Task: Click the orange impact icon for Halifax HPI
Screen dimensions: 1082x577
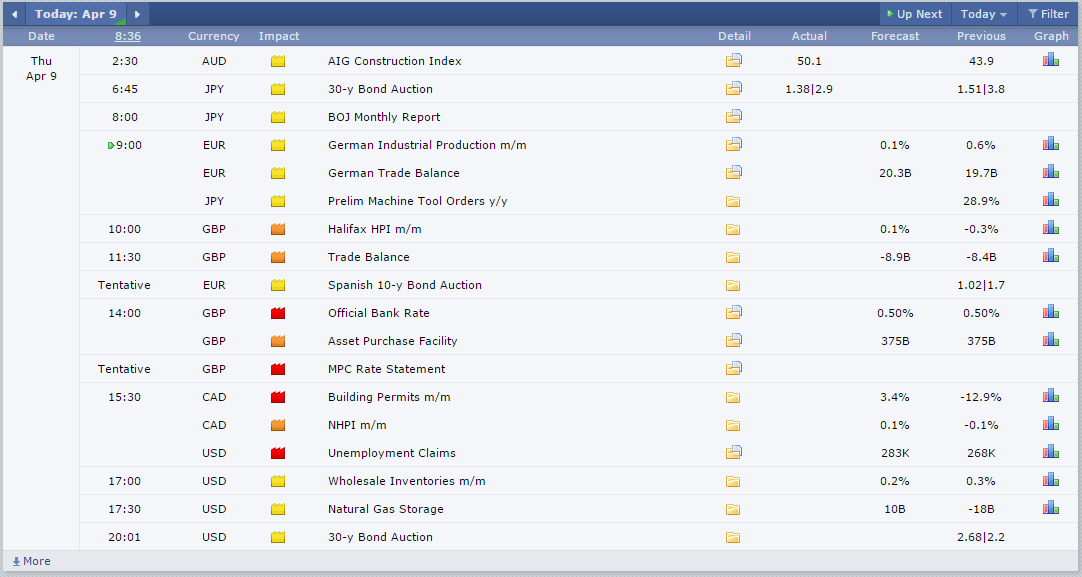Action: (x=278, y=229)
